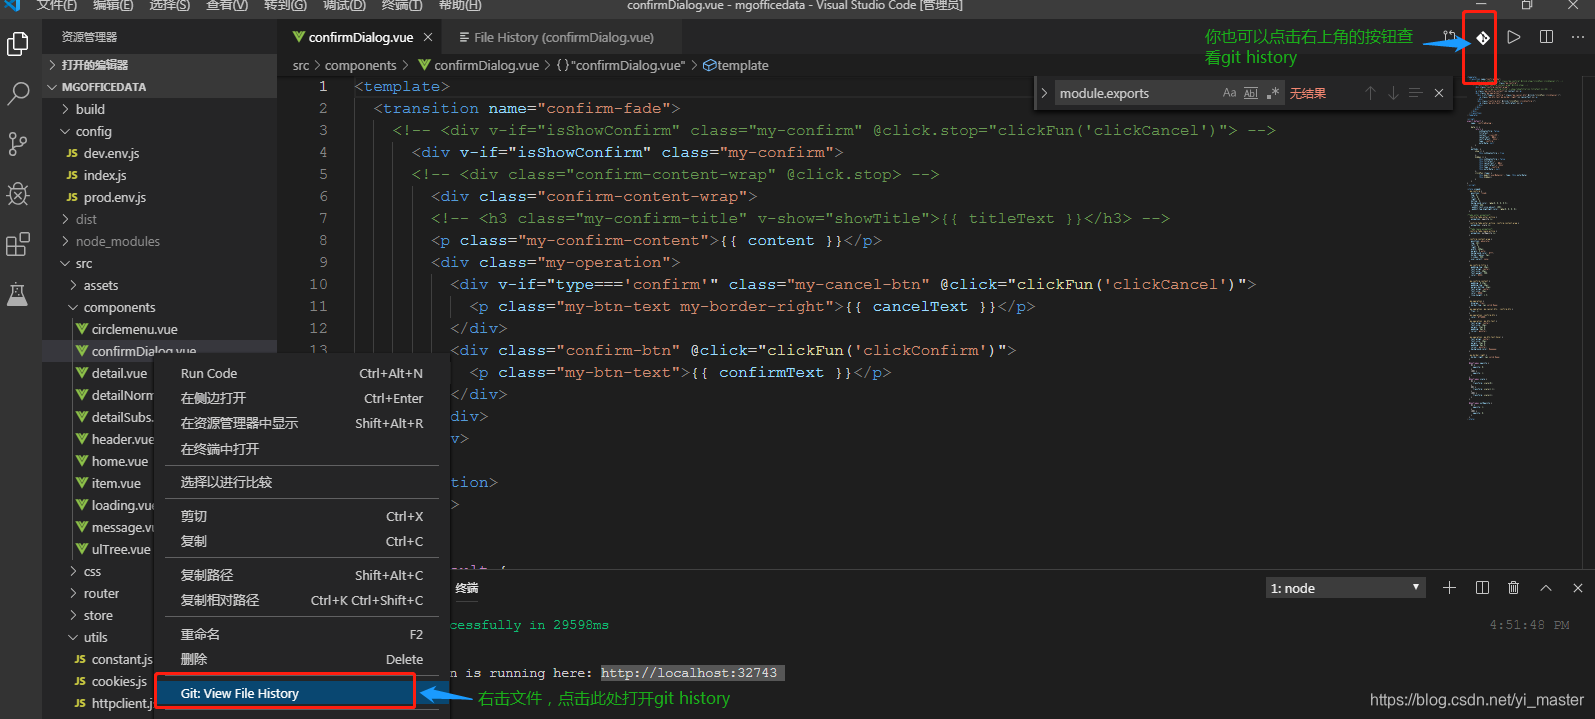The width and height of the screenshot is (1595, 719).
Task: Open the Source Control view
Action: tap(18, 144)
